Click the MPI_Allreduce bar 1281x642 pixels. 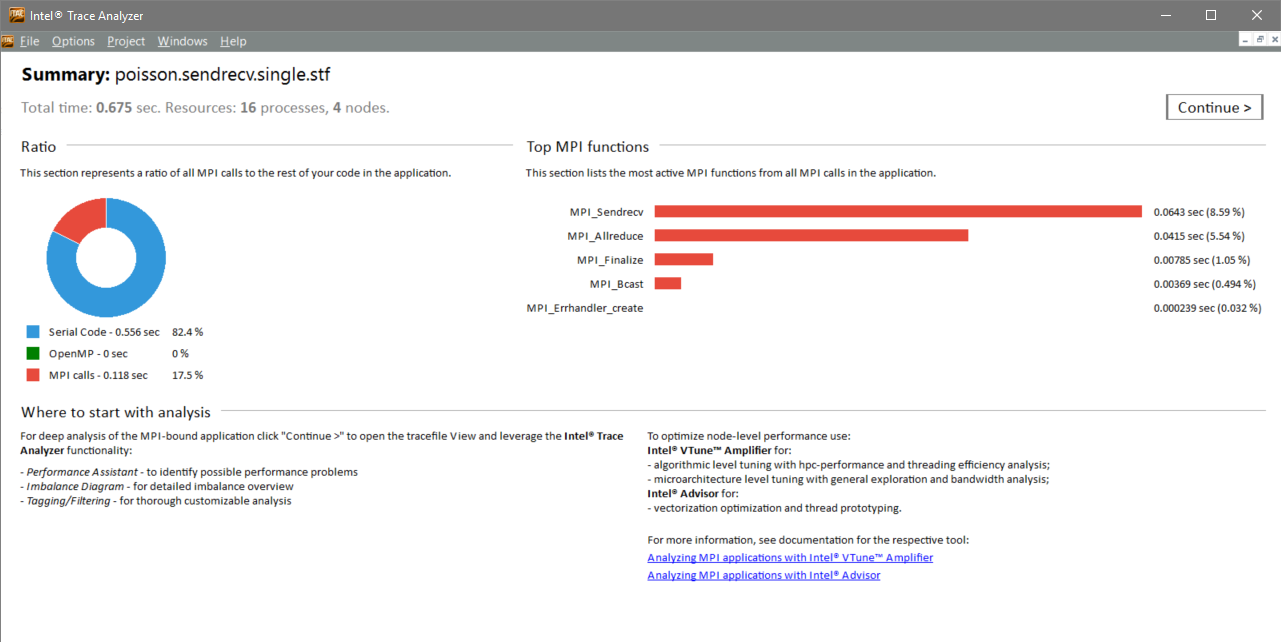pyautogui.click(x=811, y=235)
